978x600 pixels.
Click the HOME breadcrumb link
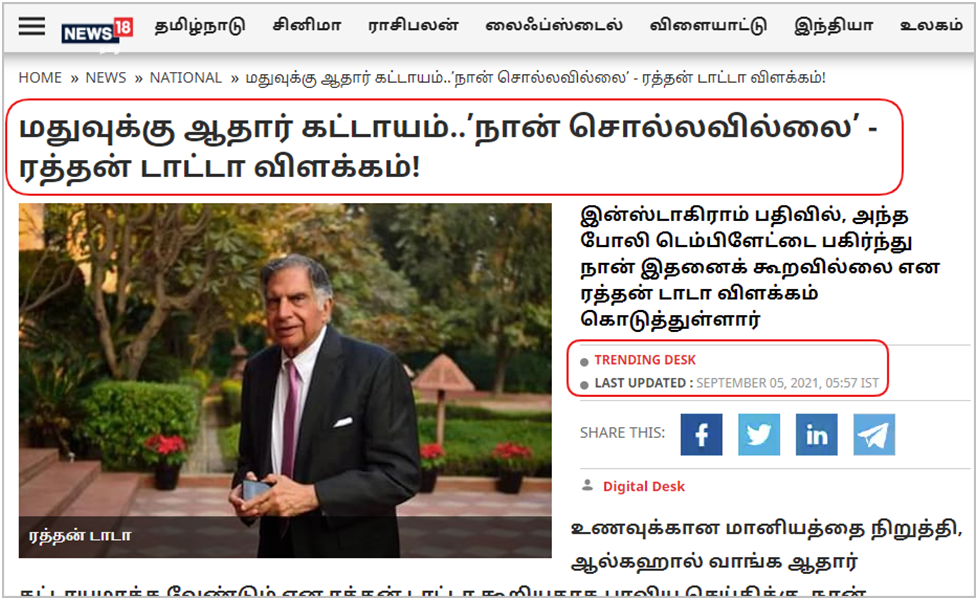click(40, 78)
